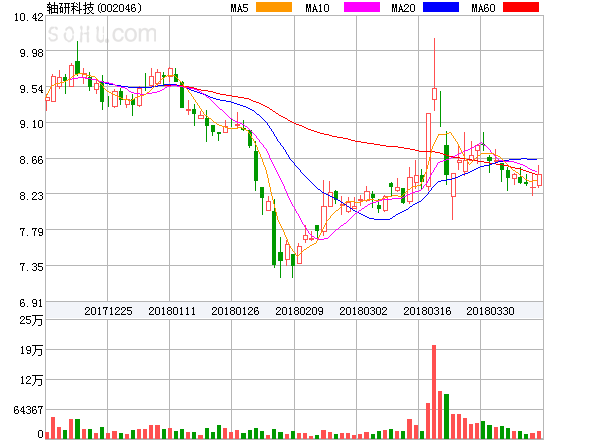Click the magenta MA10 legend swatch
This screenshot has width=600, height=440.
[x=362, y=7]
